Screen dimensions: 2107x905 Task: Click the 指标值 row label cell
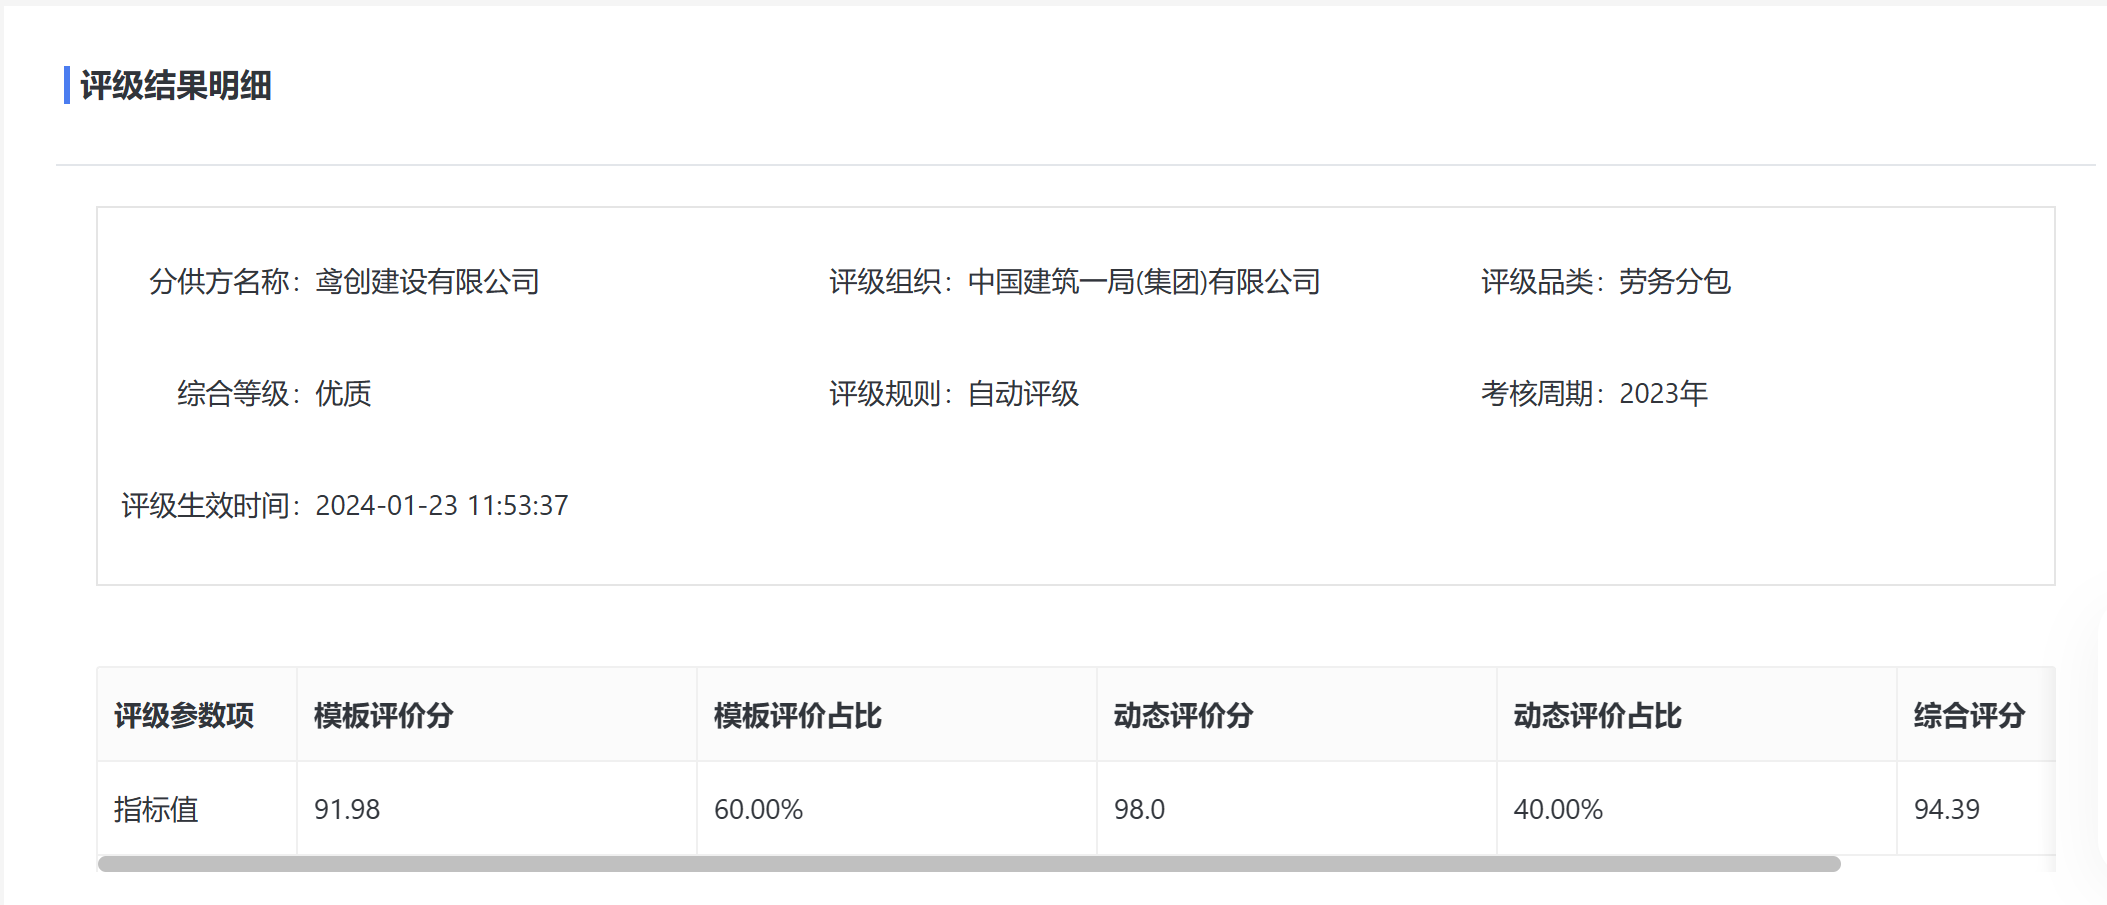click(156, 809)
